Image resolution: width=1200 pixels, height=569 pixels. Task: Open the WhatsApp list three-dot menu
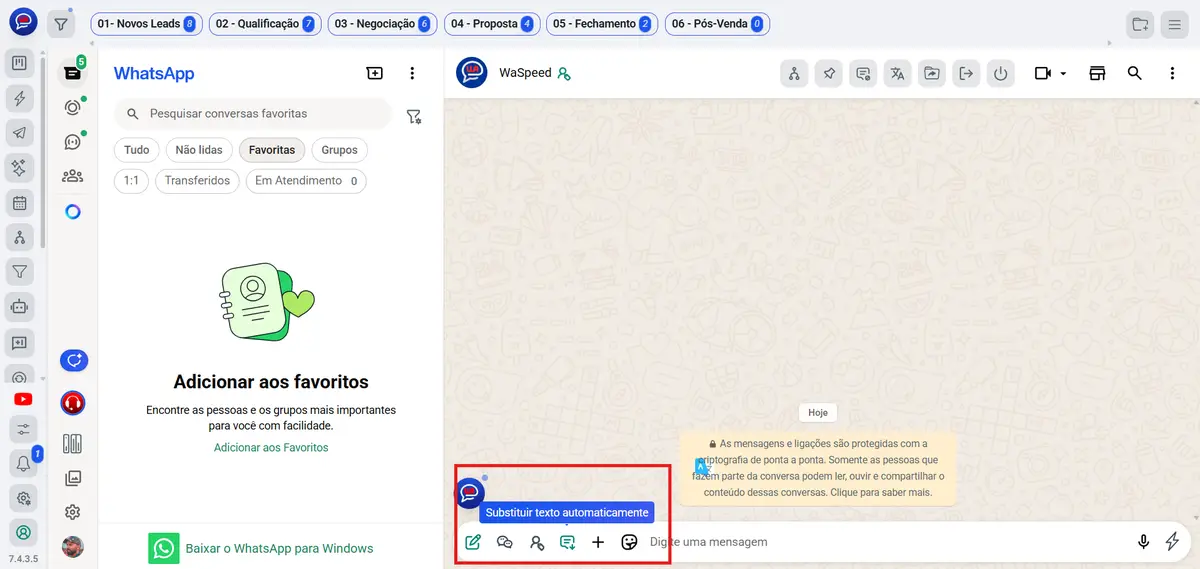(412, 73)
